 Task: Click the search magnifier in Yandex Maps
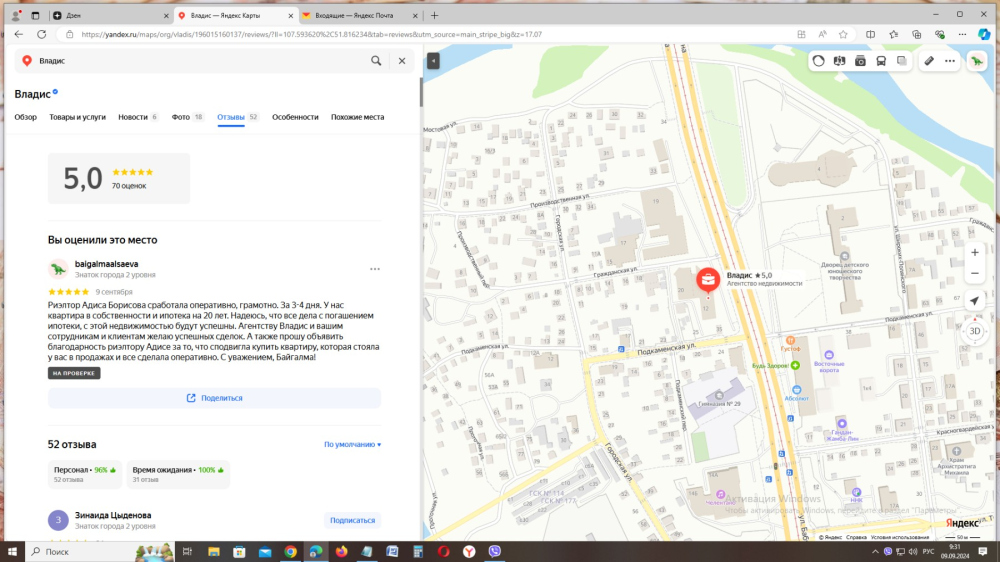coord(376,61)
